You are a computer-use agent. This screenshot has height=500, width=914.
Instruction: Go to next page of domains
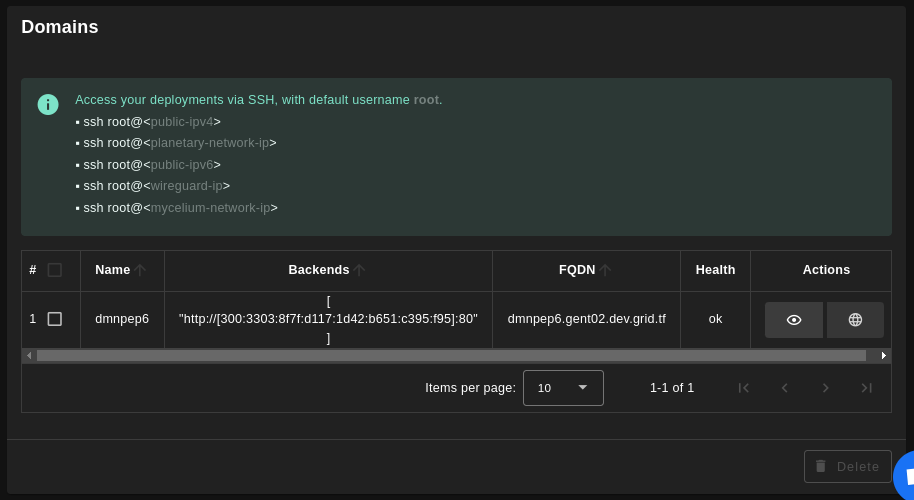pyautogui.click(x=826, y=388)
